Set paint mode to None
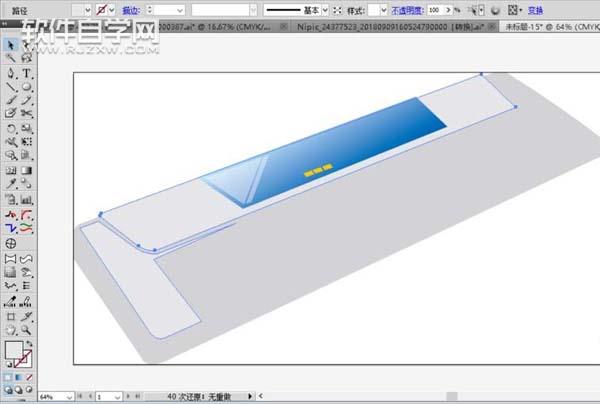The width and height of the screenshot is (600, 404). 29,378
